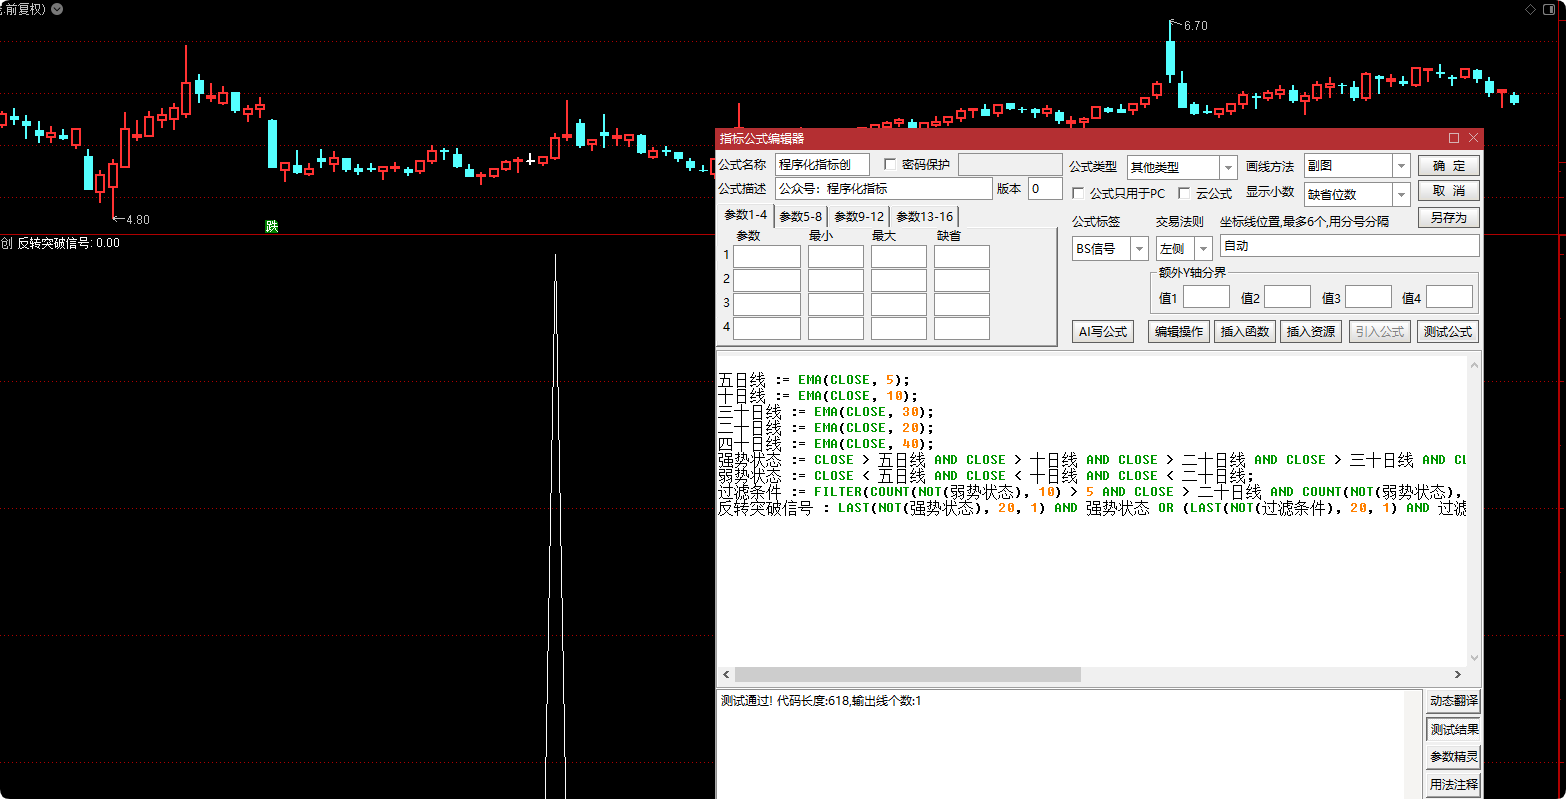Click the green 跌 marker on chart
Image resolution: width=1566 pixels, height=799 pixels.
(x=271, y=226)
